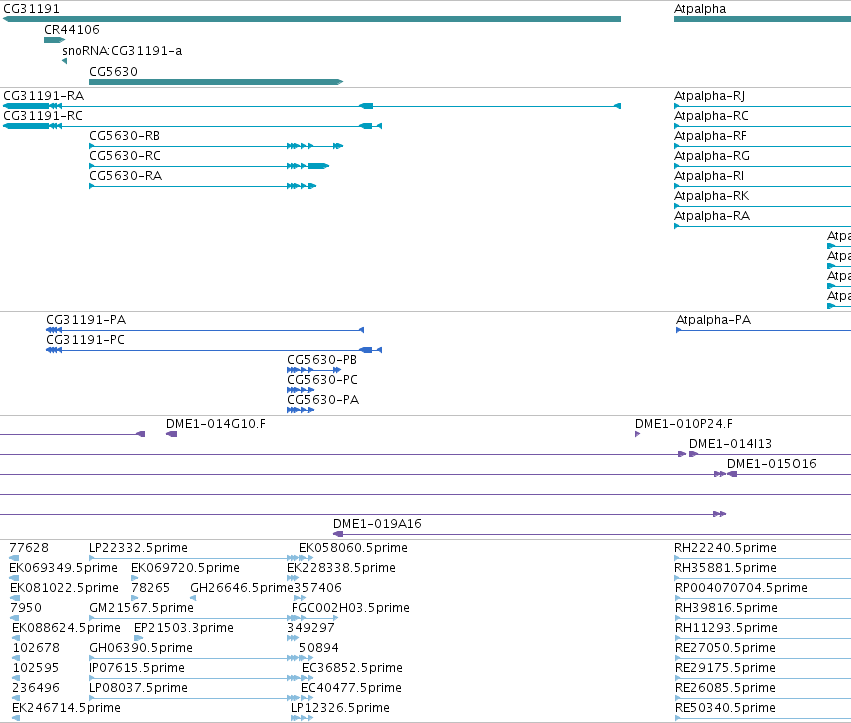The image size is (851, 723).
Task: Select transcript CG31191-RA
Action: point(312,106)
